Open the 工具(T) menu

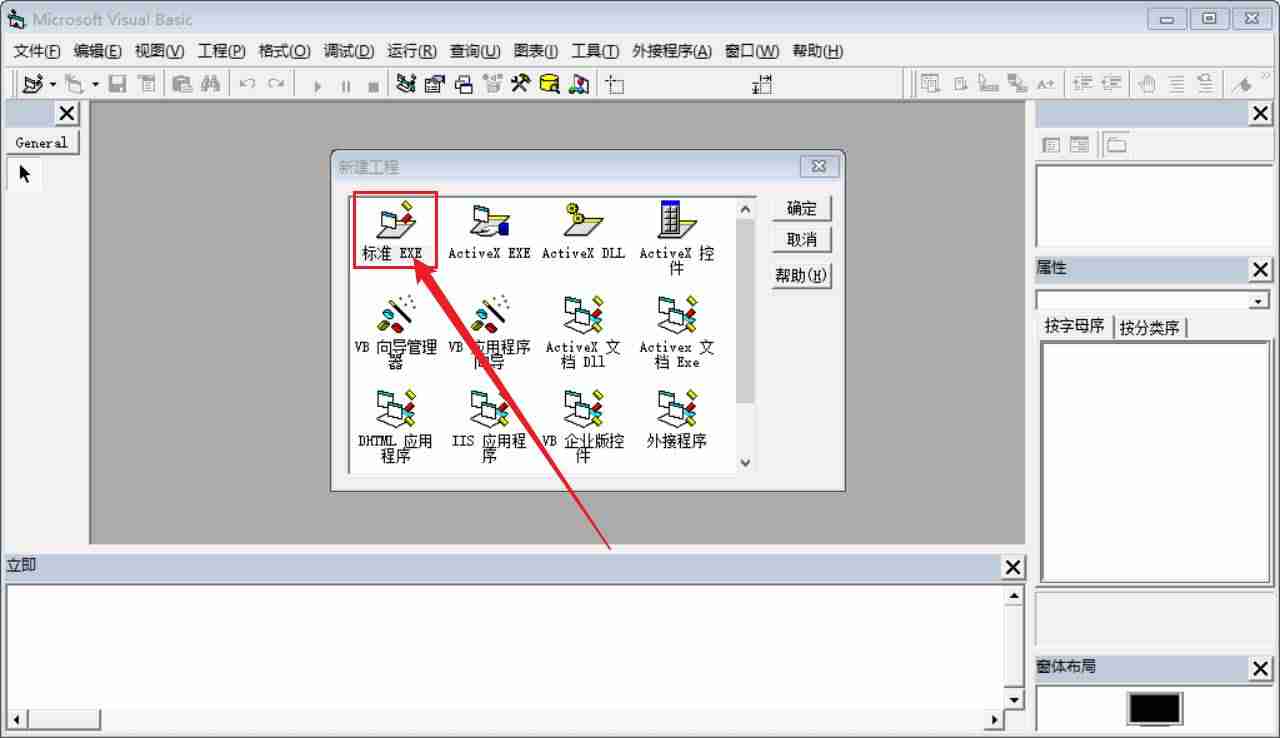point(595,51)
